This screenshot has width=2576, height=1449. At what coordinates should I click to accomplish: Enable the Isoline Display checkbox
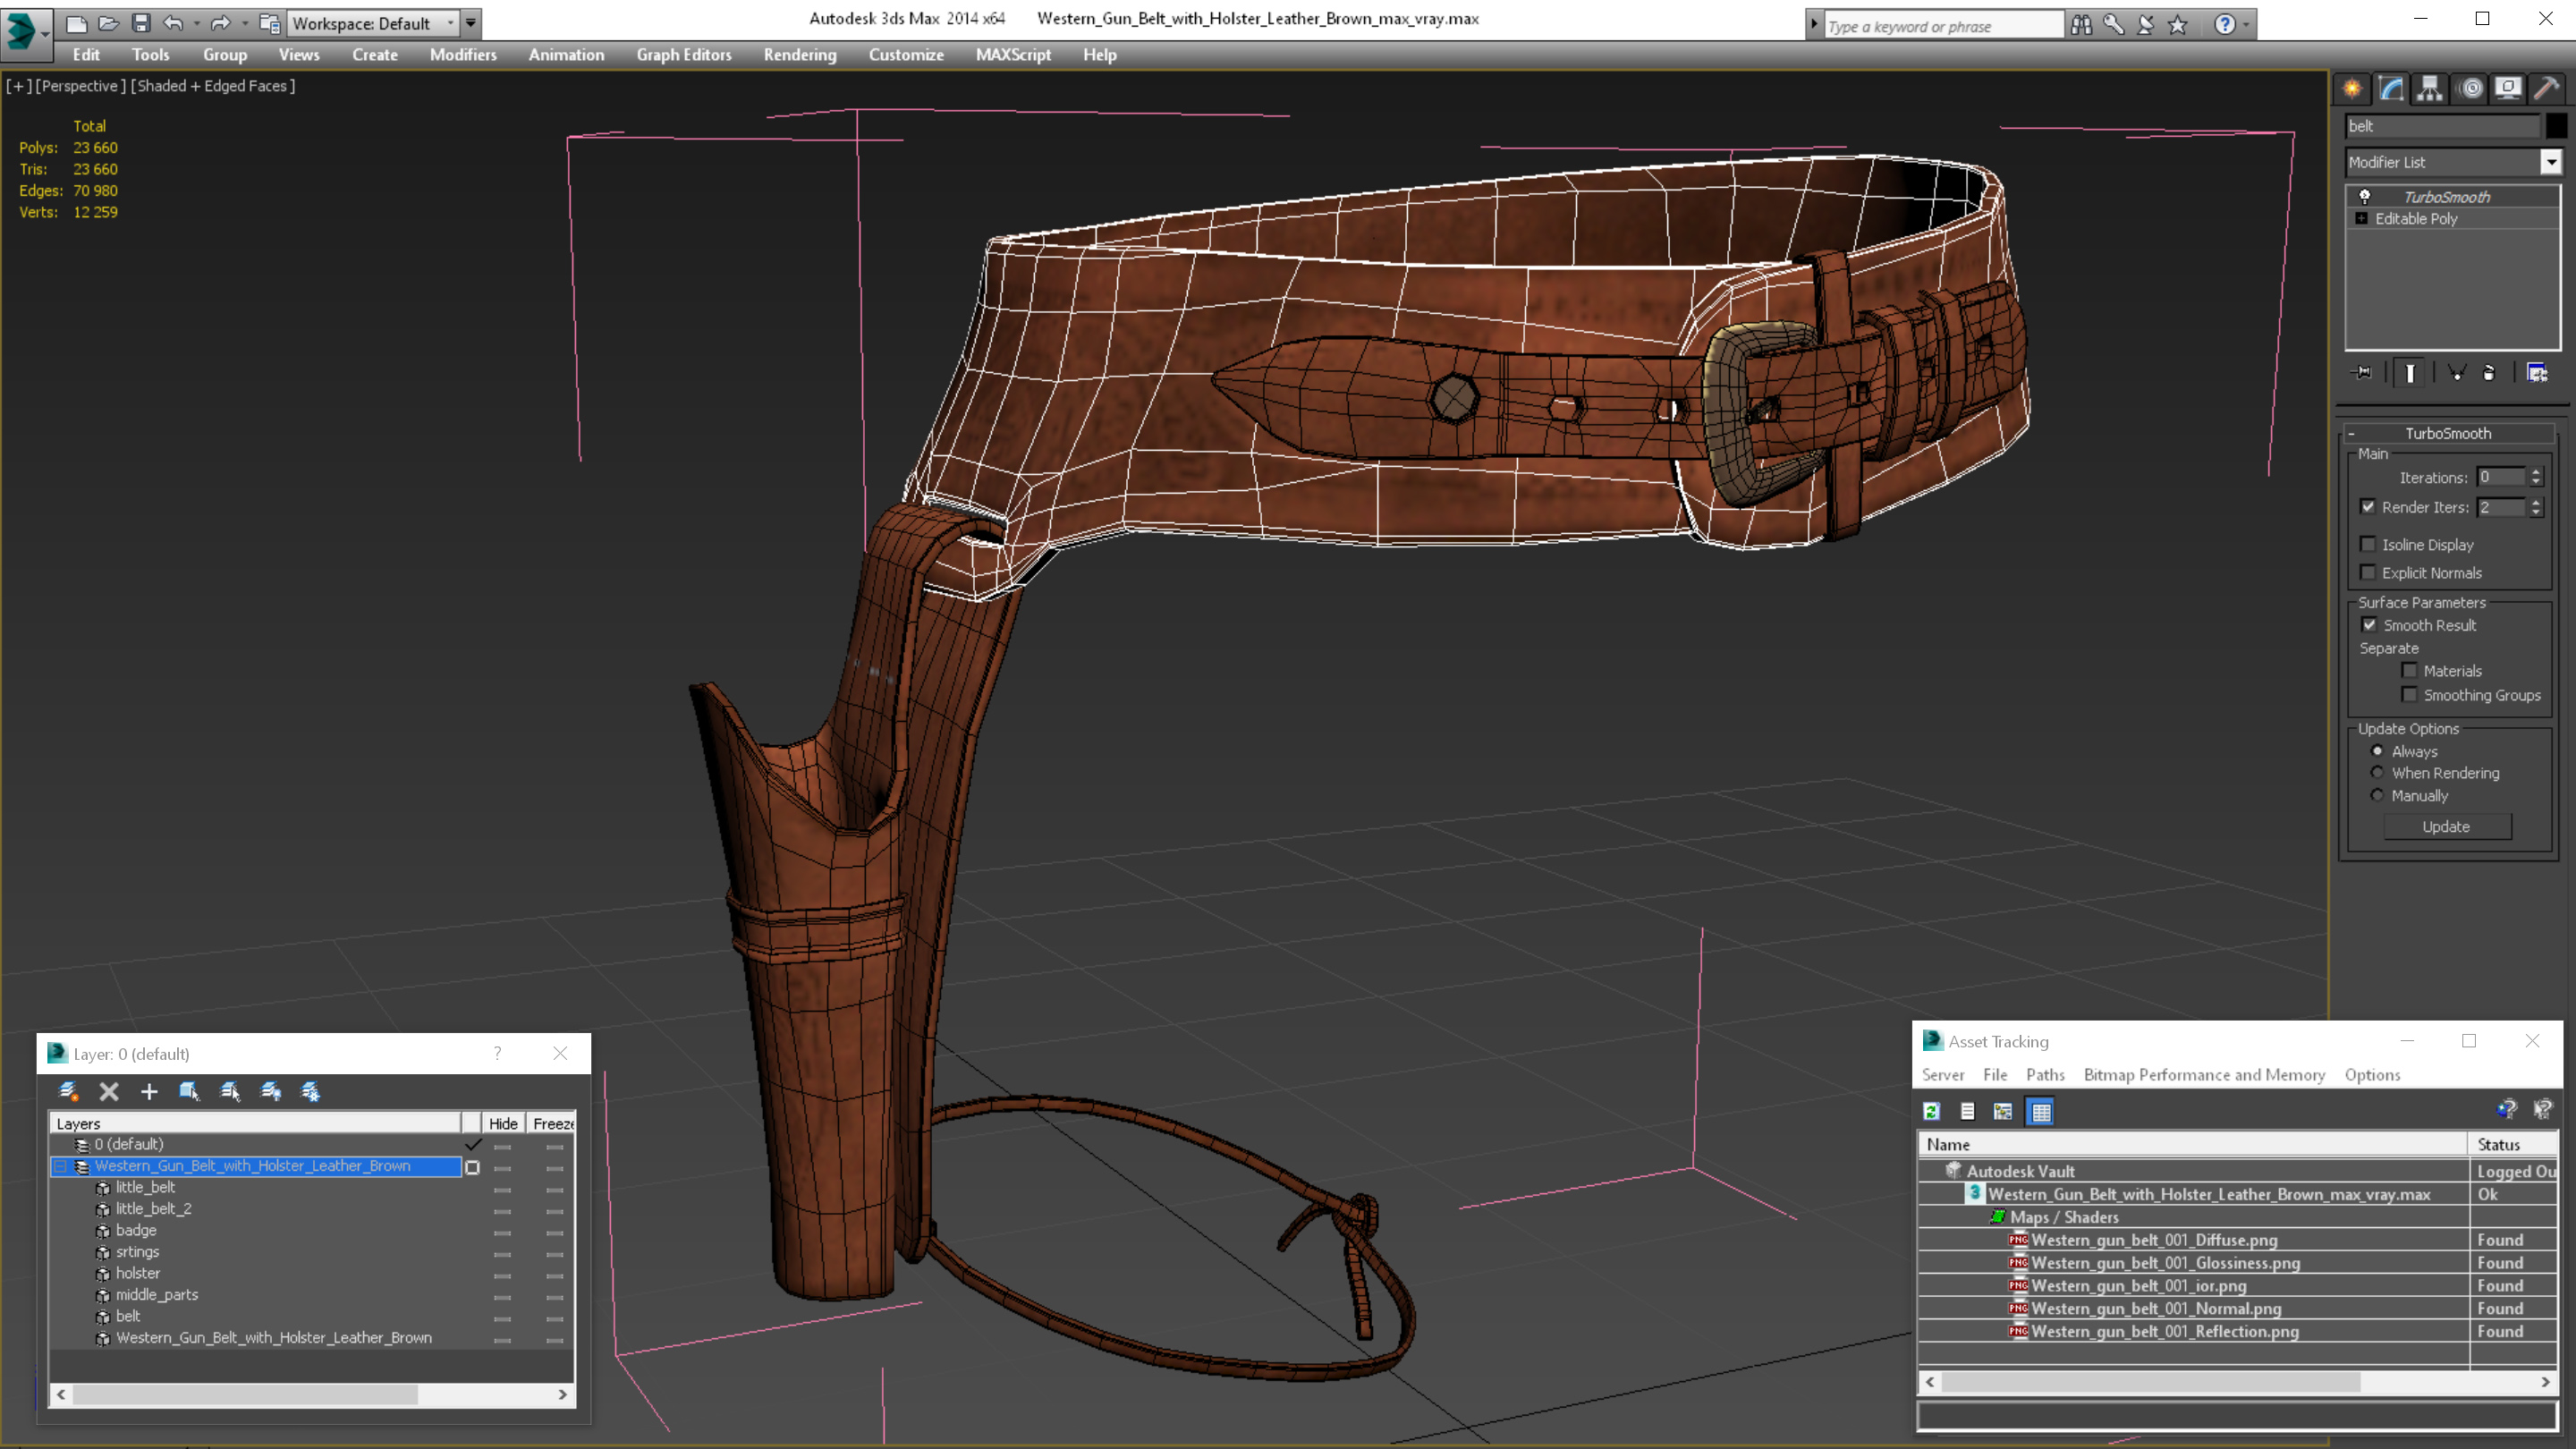(x=2368, y=545)
